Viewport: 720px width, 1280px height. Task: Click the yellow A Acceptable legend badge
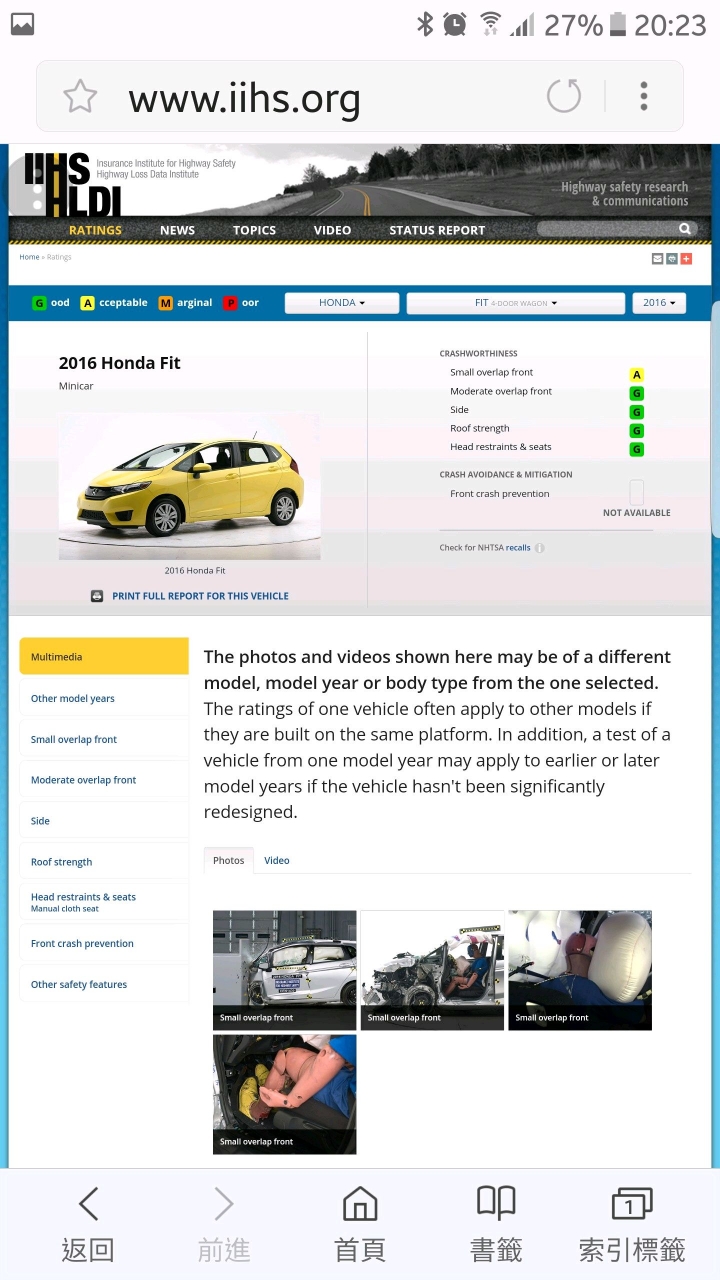pos(88,303)
